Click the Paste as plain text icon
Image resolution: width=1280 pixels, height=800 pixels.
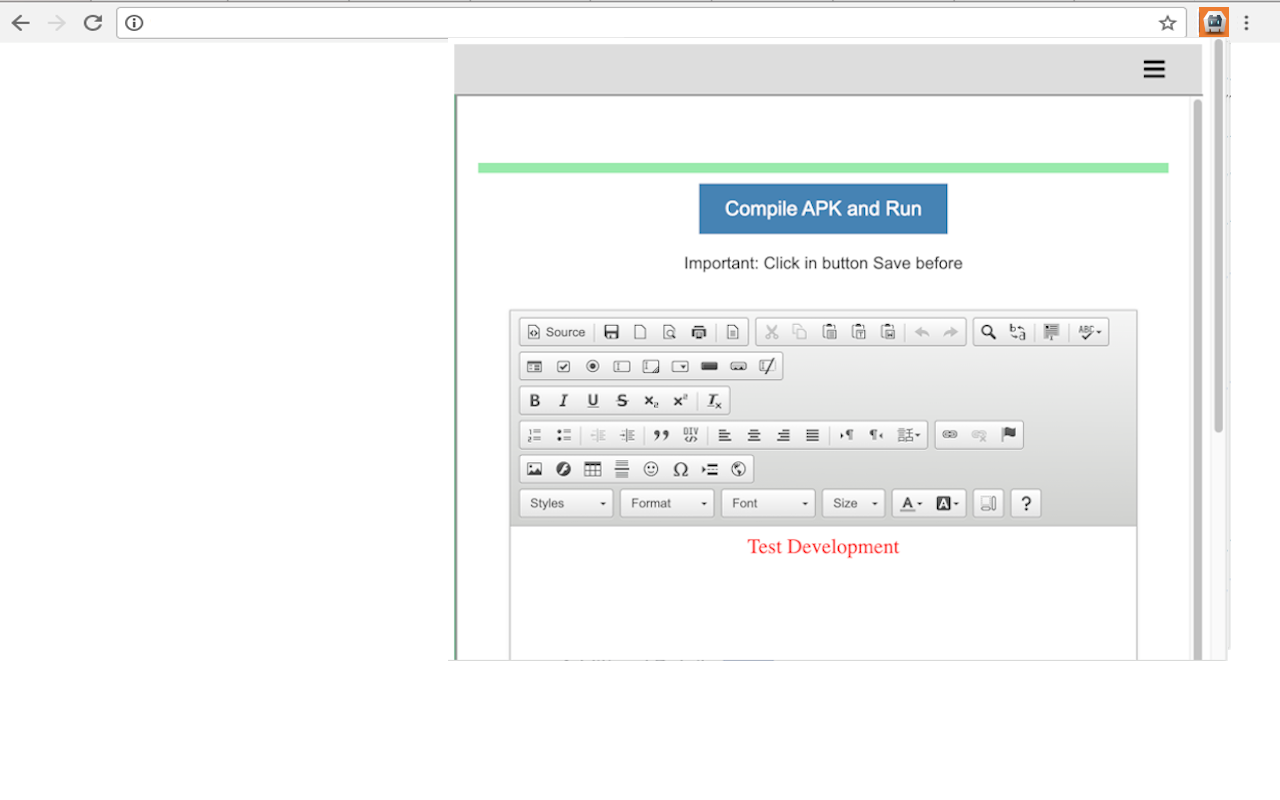click(x=858, y=332)
